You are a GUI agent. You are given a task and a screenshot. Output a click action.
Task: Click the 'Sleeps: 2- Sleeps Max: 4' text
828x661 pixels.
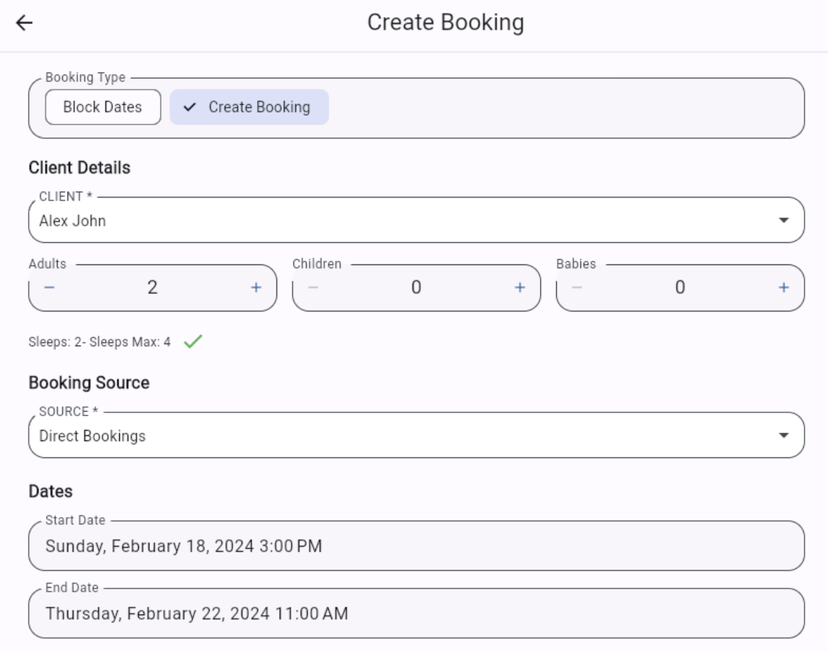pyautogui.click(x=100, y=342)
